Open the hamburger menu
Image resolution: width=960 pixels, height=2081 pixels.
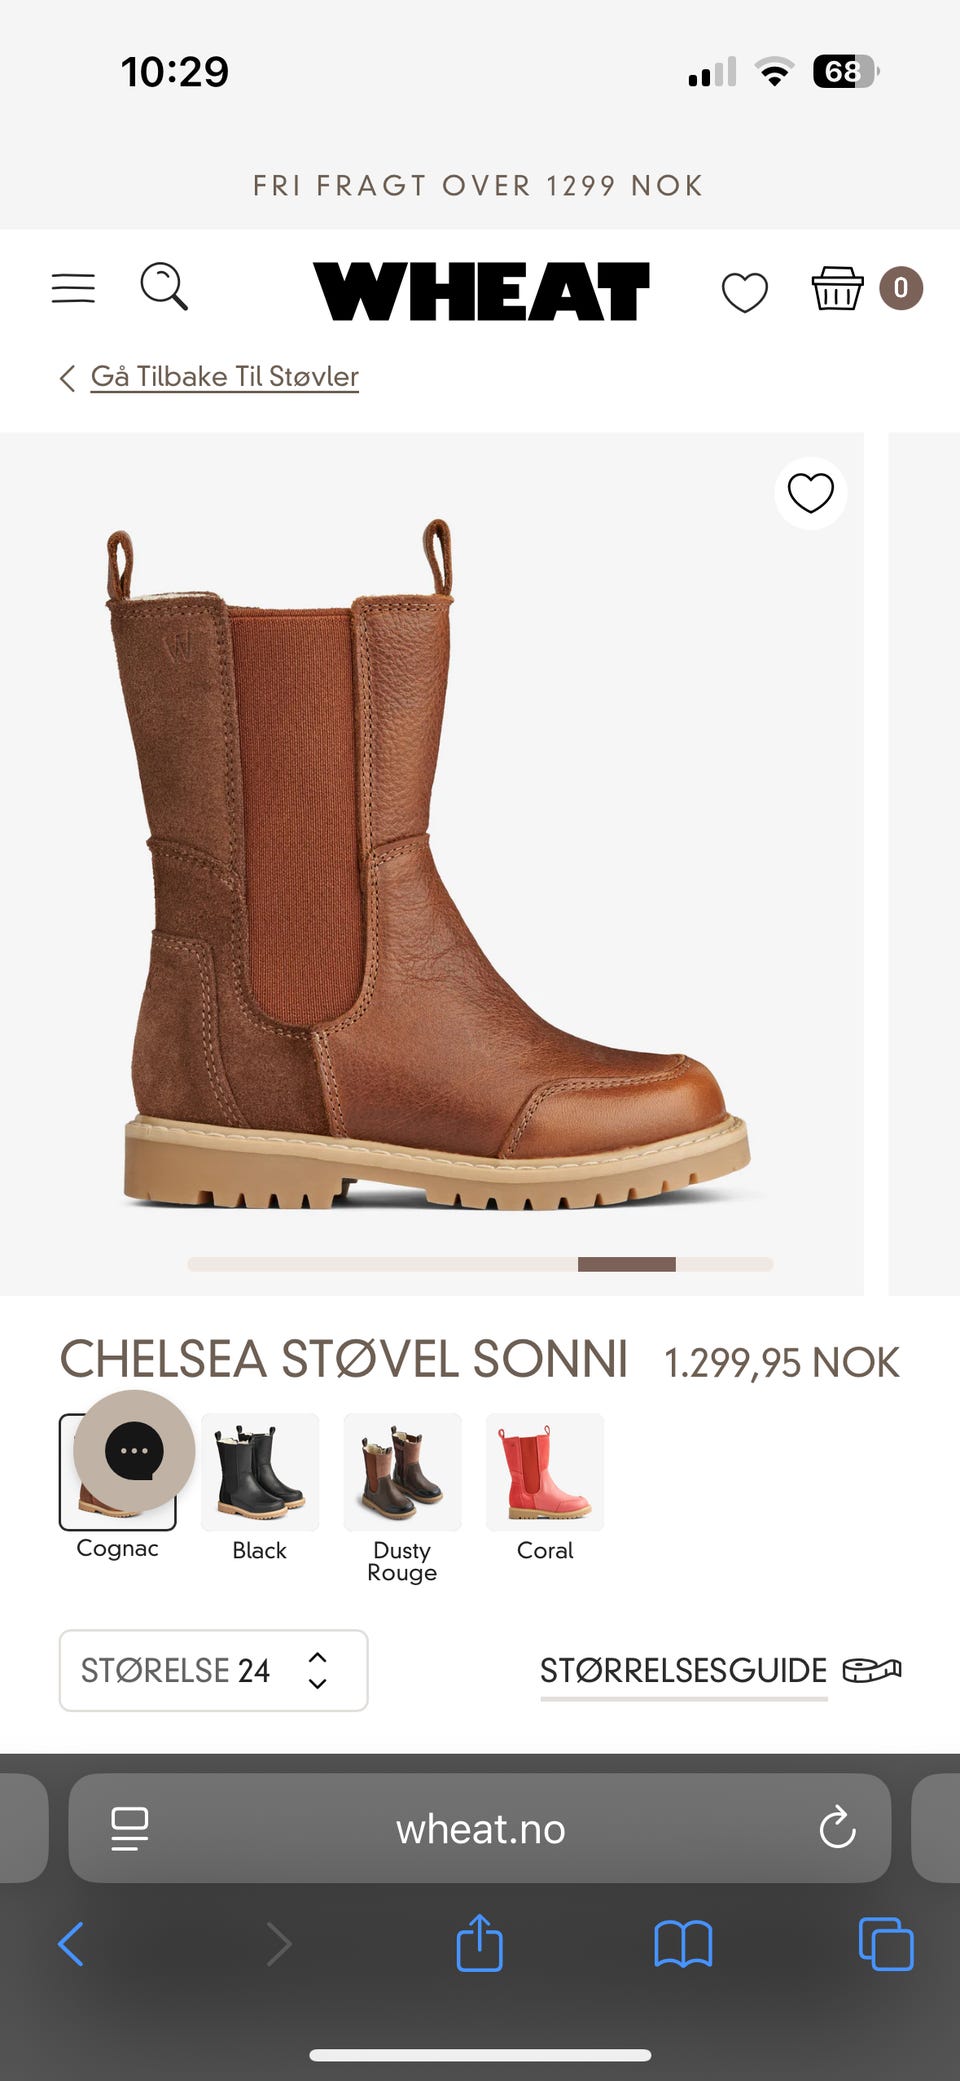(73, 288)
